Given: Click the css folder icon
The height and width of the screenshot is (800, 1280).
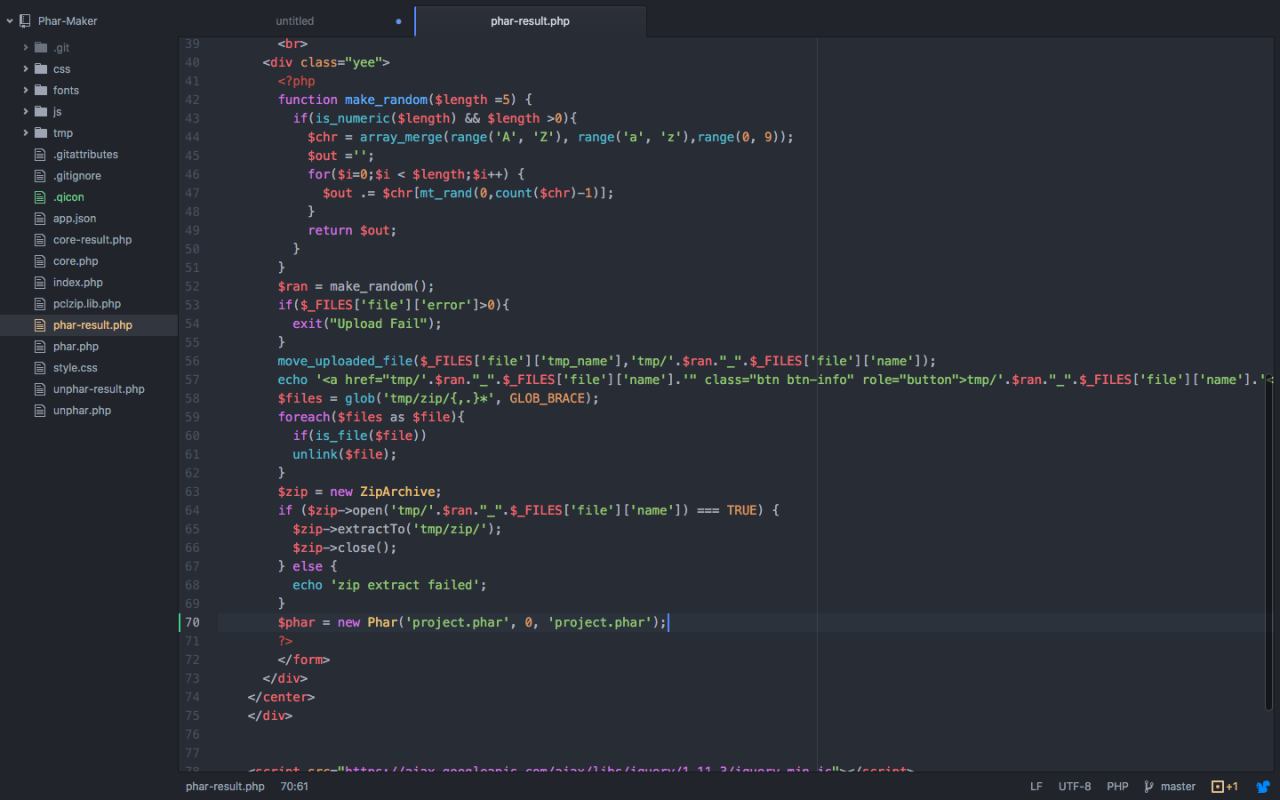Looking at the screenshot, I should tap(41, 69).
